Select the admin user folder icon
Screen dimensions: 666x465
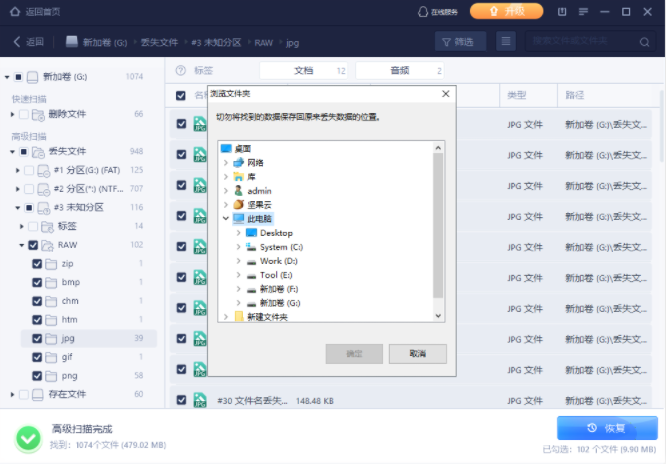click(x=238, y=190)
